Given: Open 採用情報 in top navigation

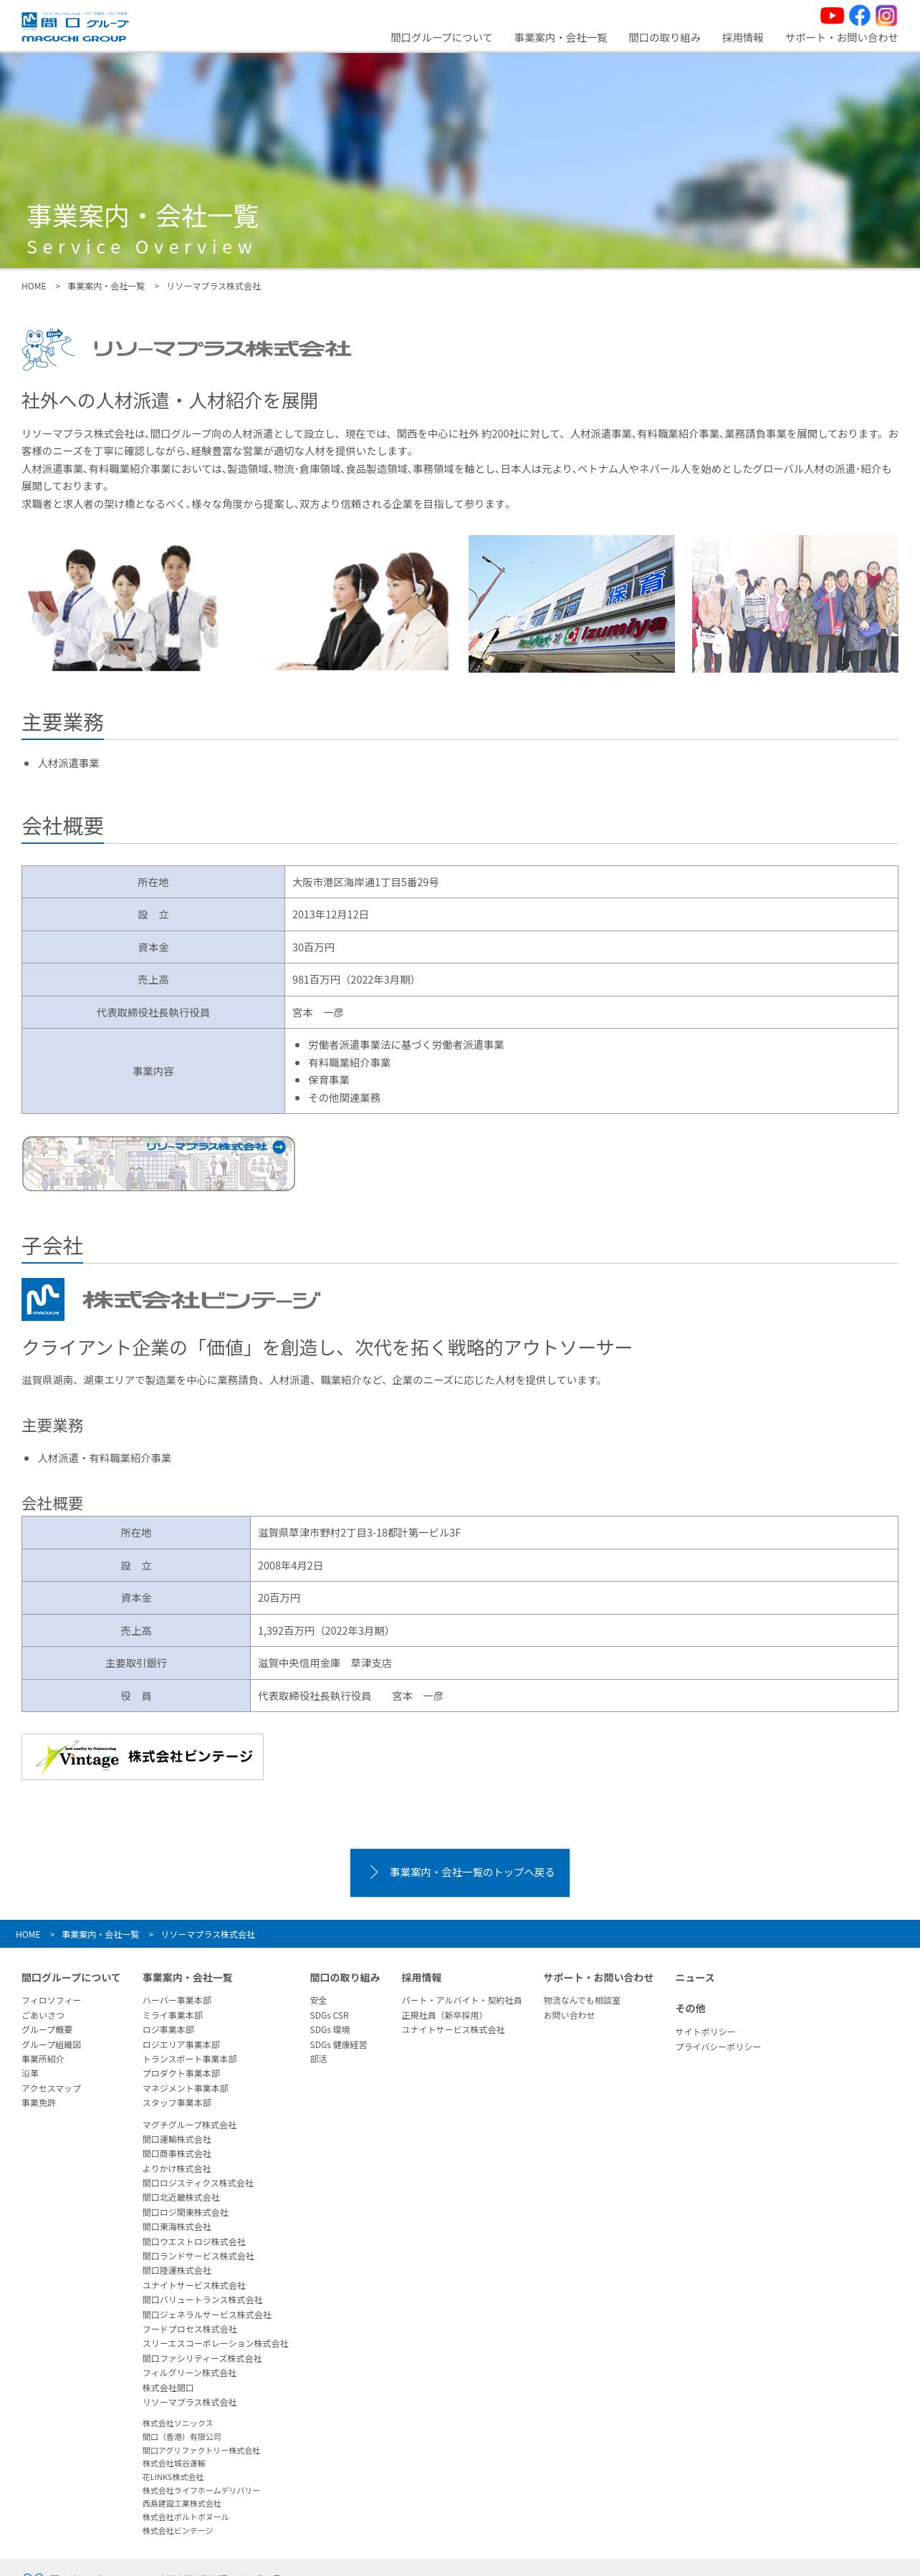Looking at the screenshot, I should [x=742, y=38].
